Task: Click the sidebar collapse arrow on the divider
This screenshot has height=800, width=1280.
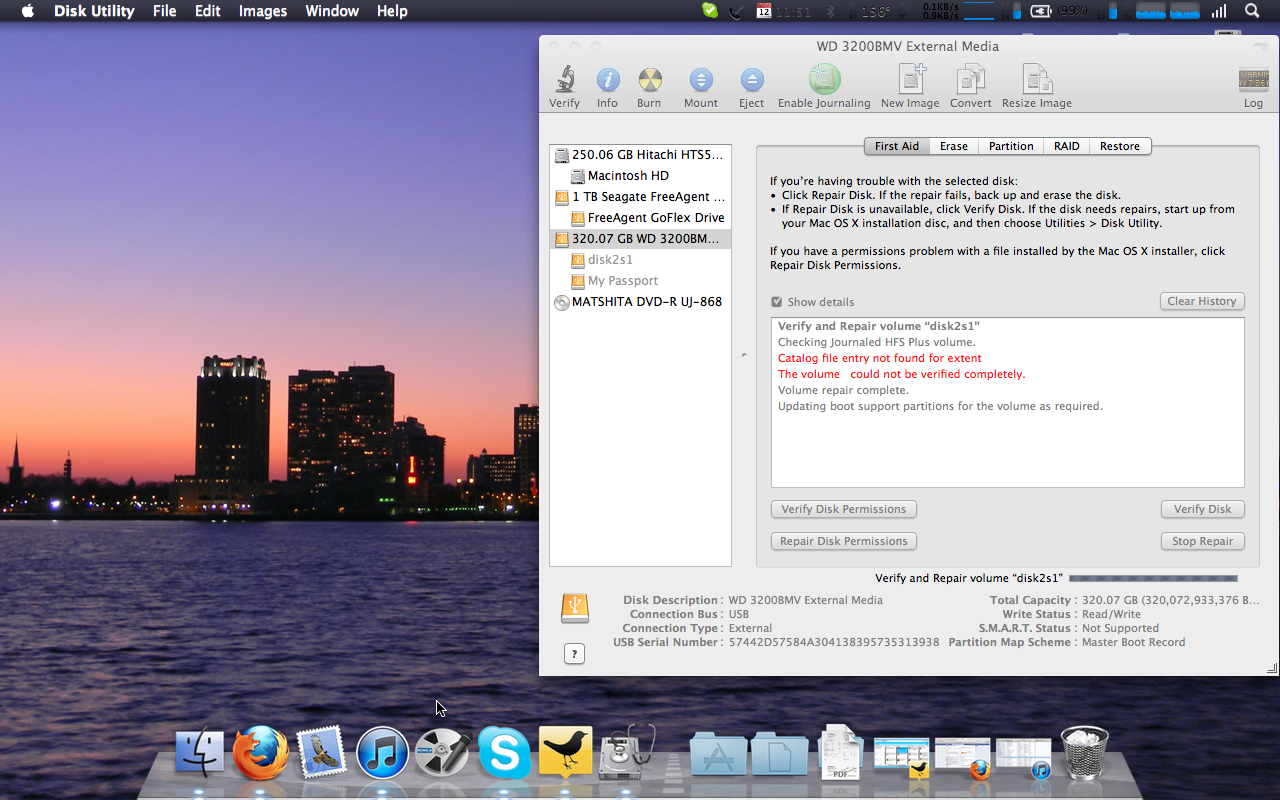Action: [x=743, y=355]
